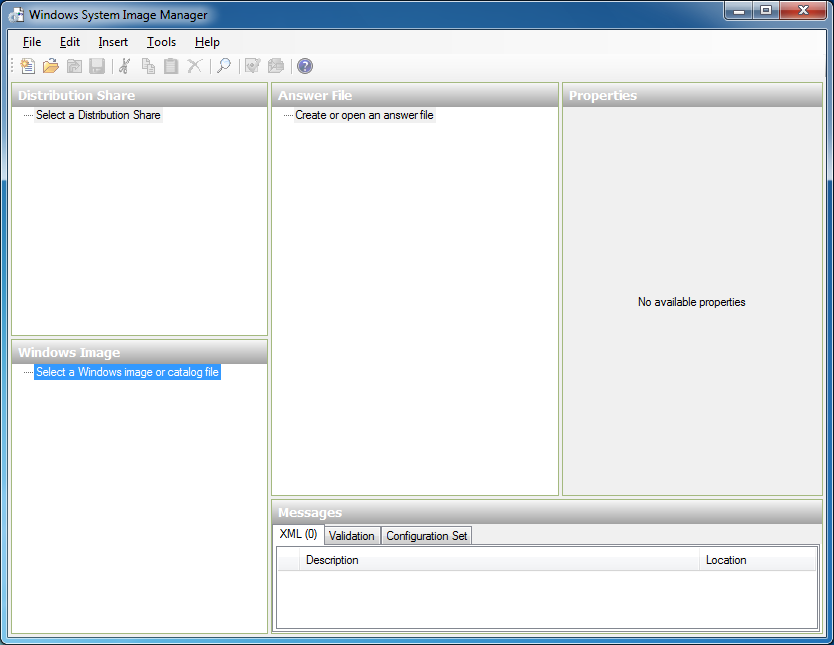Click the Answer File pane title
This screenshot has height=645, width=834.
pos(315,95)
